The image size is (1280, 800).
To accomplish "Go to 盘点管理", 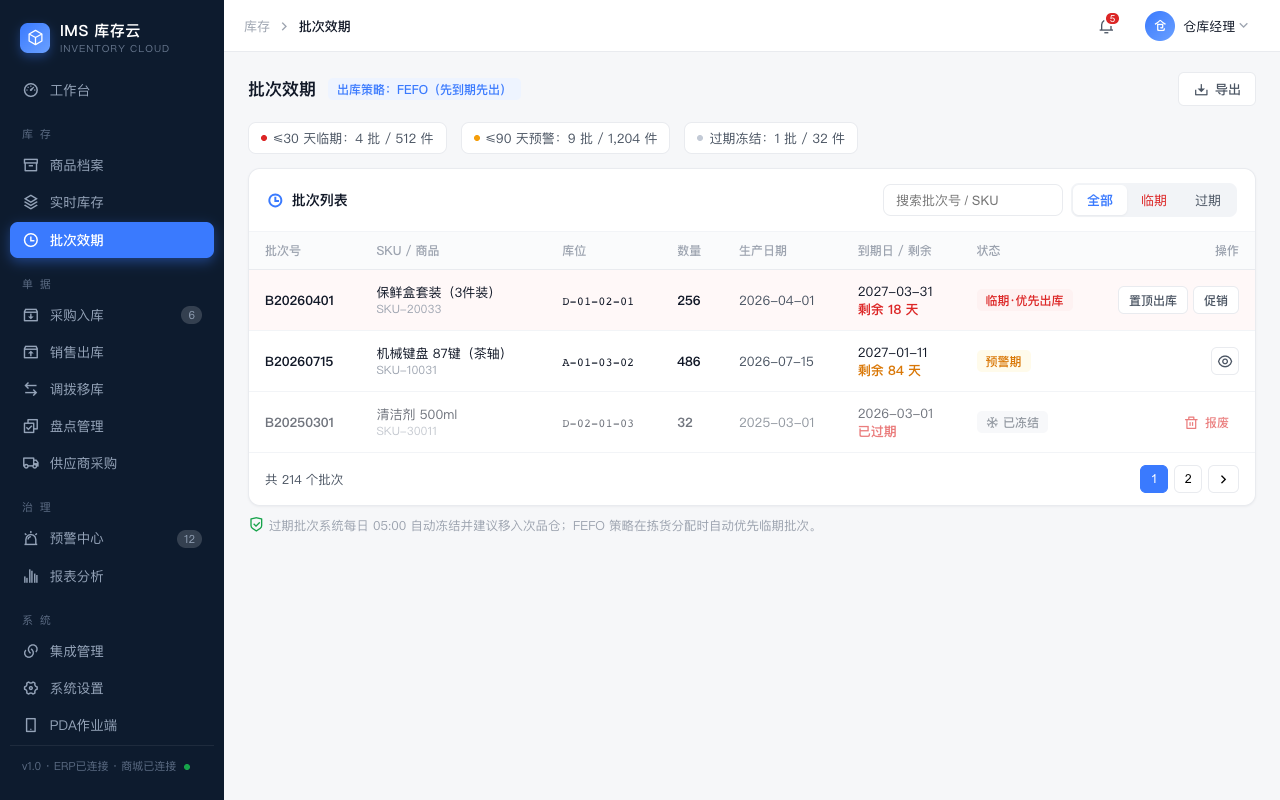I will click(112, 426).
